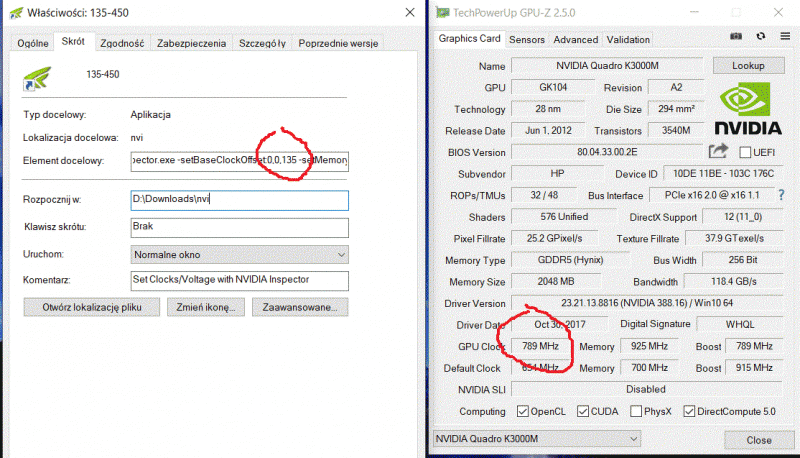Click the 'Element docelowy' input field
This screenshot has width=800, height=458.
click(239, 161)
